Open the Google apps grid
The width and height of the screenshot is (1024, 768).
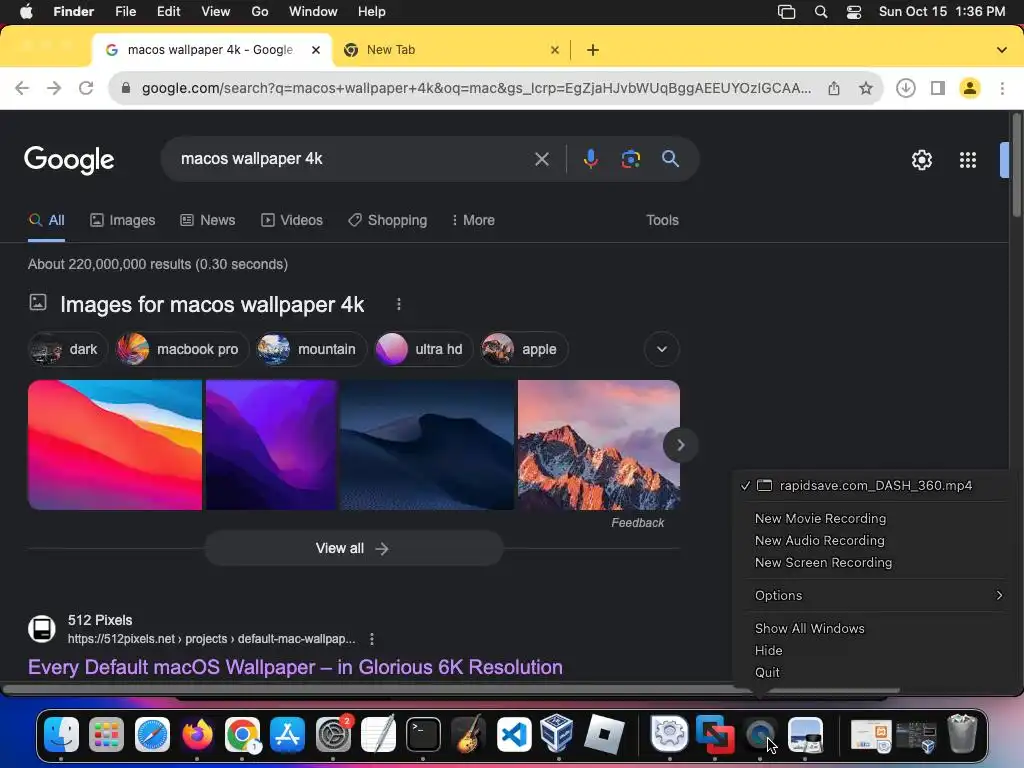click(x=968, y=160)
